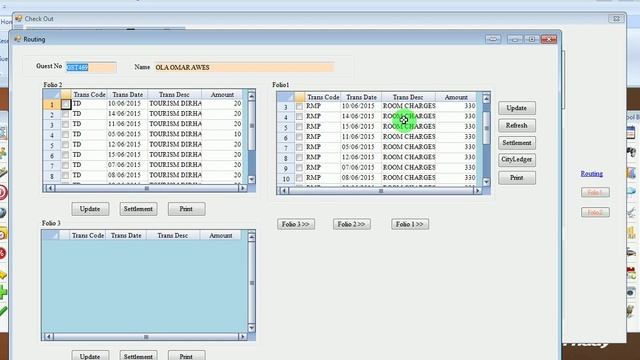This screenshot has width=640, height=360.
Task: Click the red percent icon in left sidebar
Action: pyautogui.click(x=2, y=253)
